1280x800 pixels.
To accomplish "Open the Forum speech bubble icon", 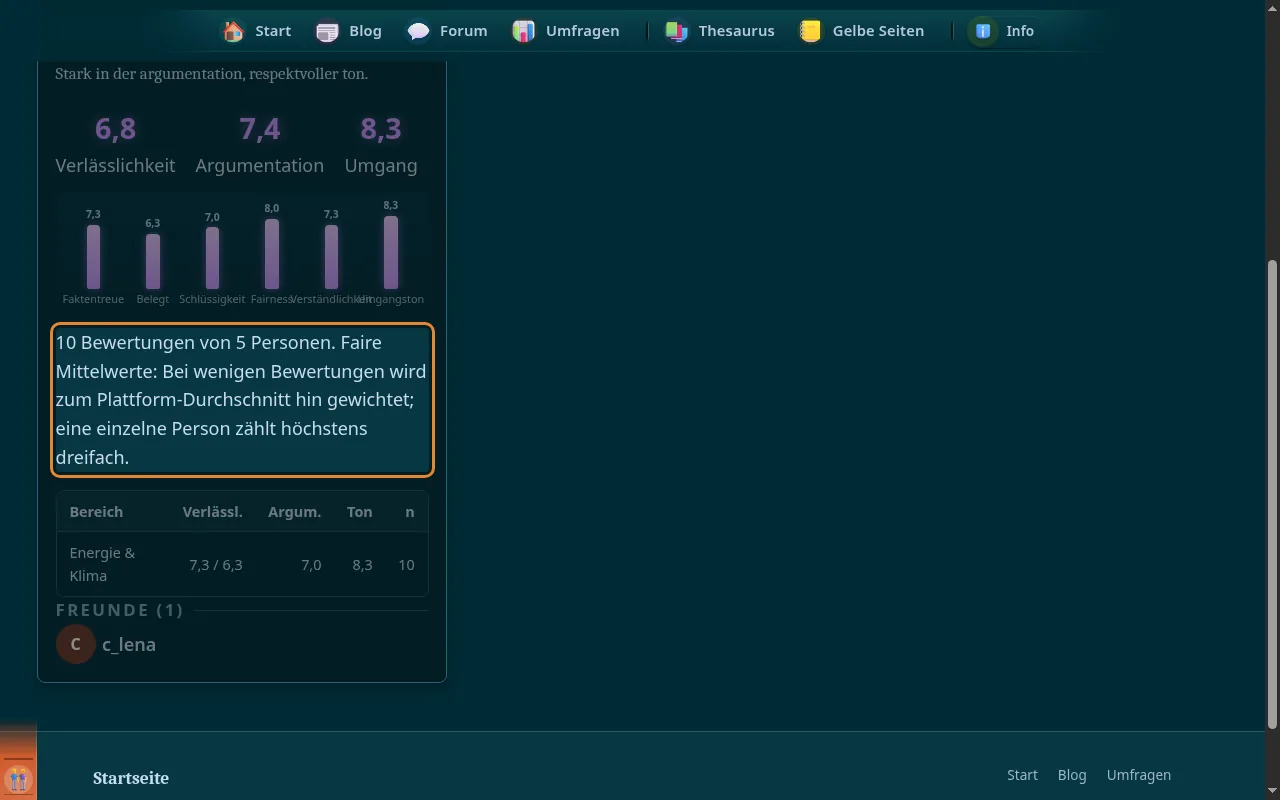I will pyautogui.click(x=419, y=31).
